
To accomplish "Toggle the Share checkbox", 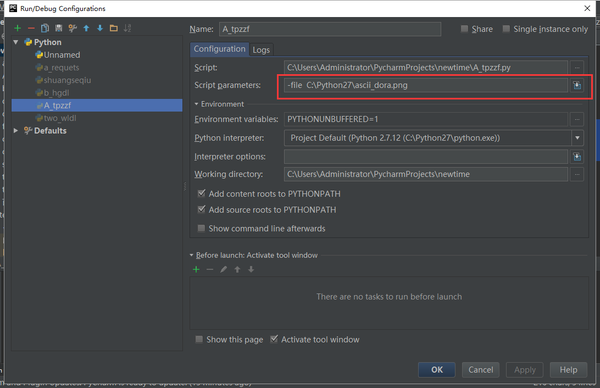I will [464, 29].
